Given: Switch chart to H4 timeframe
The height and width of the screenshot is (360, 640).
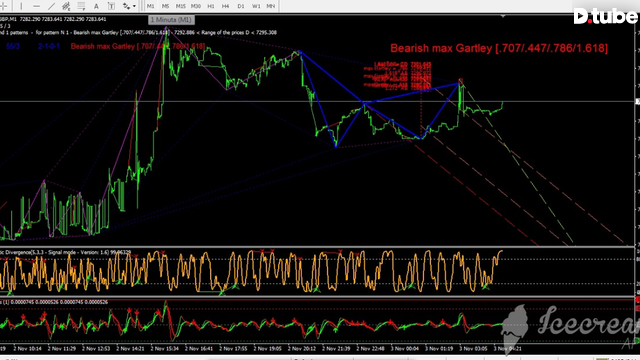Looking at the screenshot, I should pyautogui.click(x=225, y=6).
